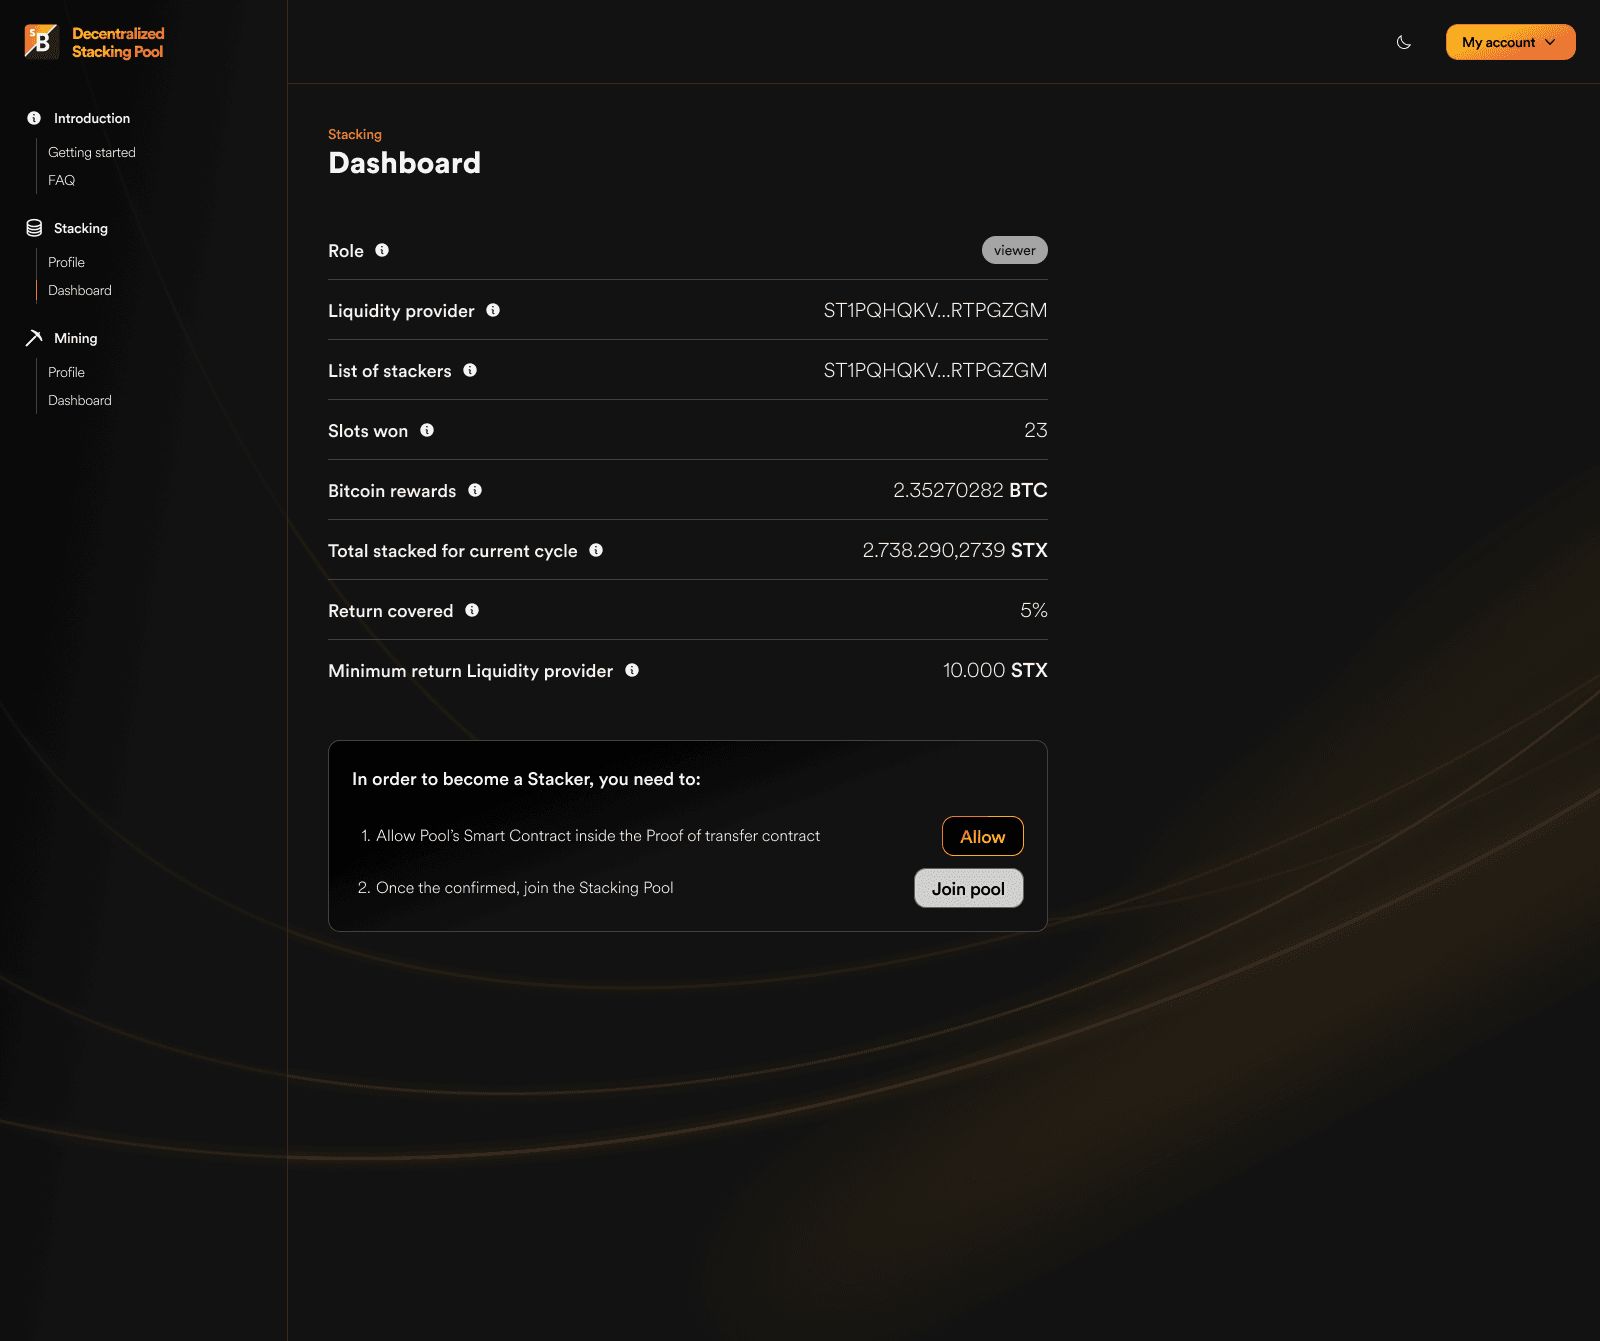Click the Introduction info icon in sidebar

point(33,117)
